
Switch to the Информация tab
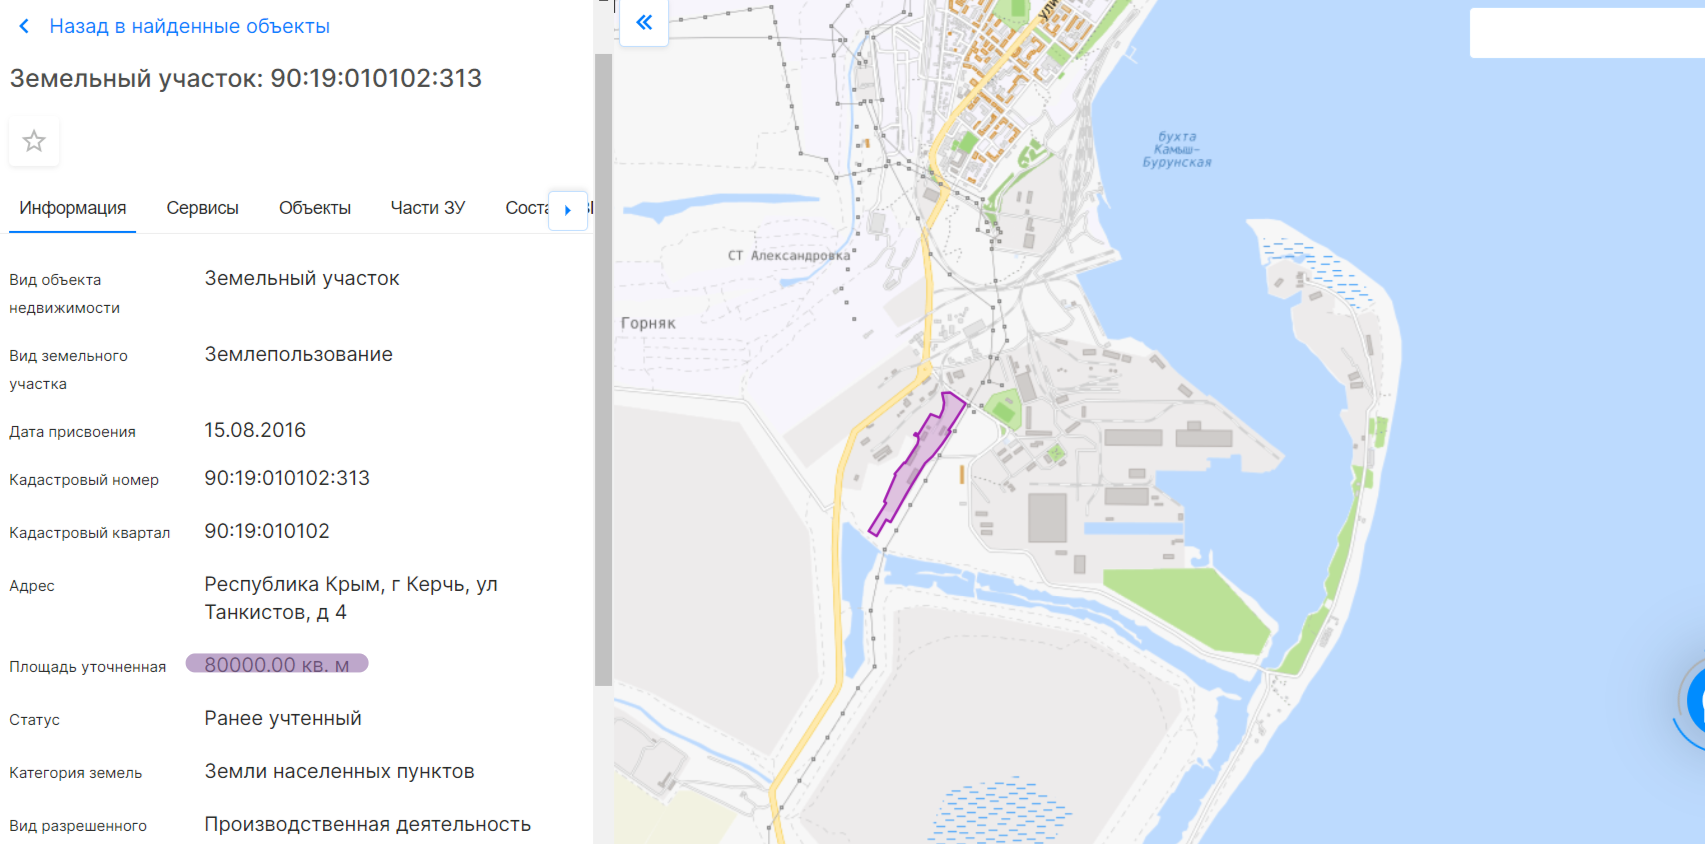(72, 208)
